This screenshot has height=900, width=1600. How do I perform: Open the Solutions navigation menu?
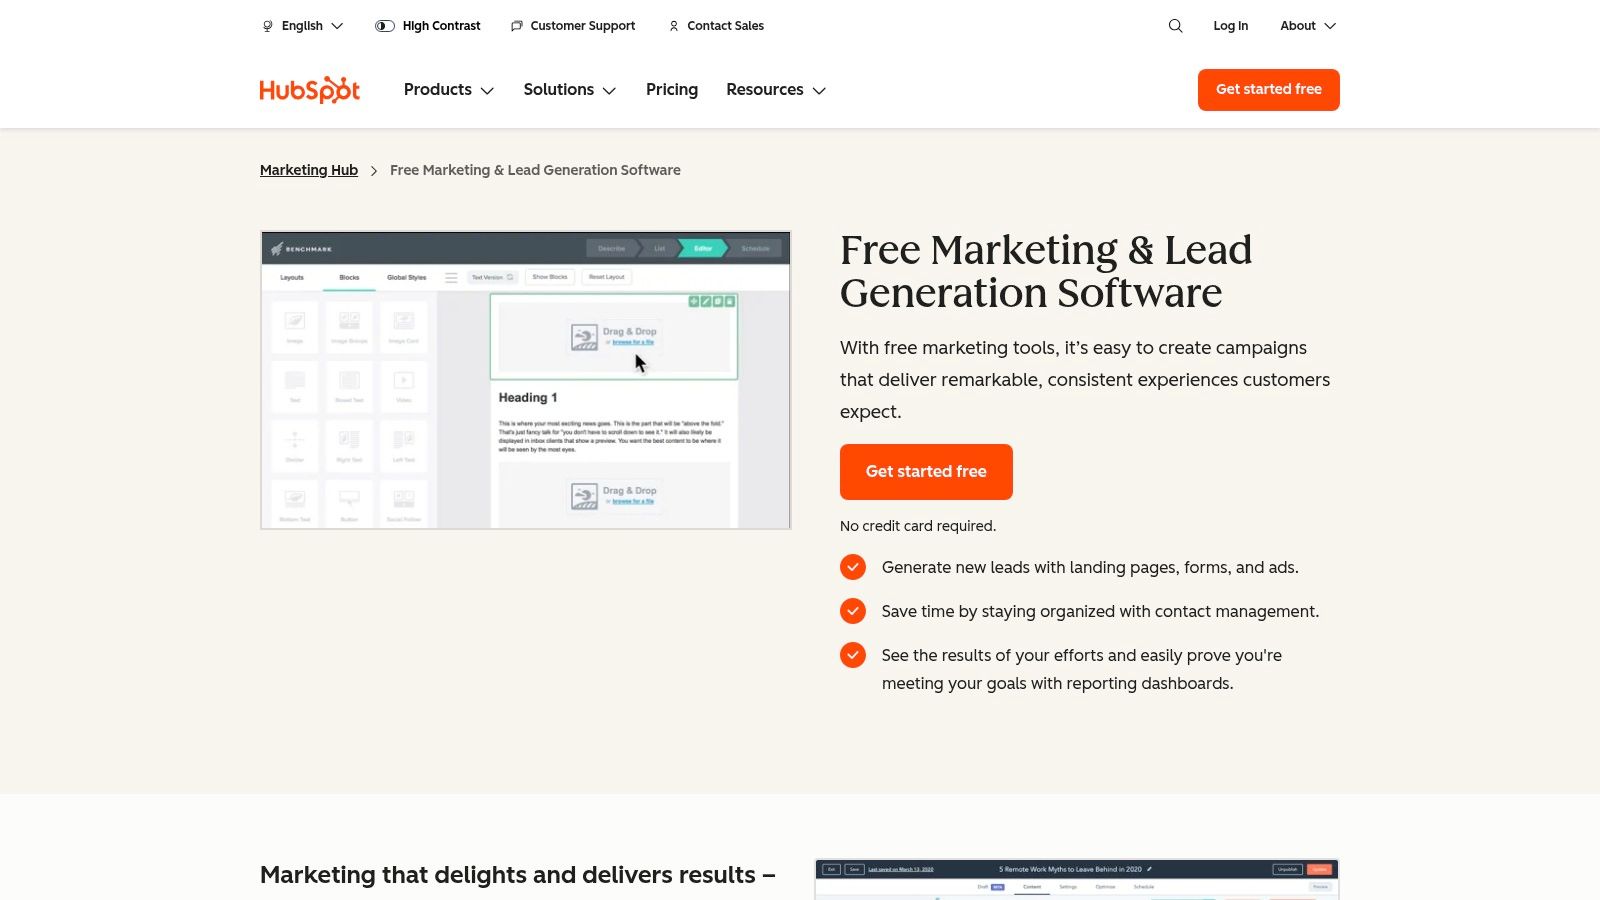click(x=569, y=90)
